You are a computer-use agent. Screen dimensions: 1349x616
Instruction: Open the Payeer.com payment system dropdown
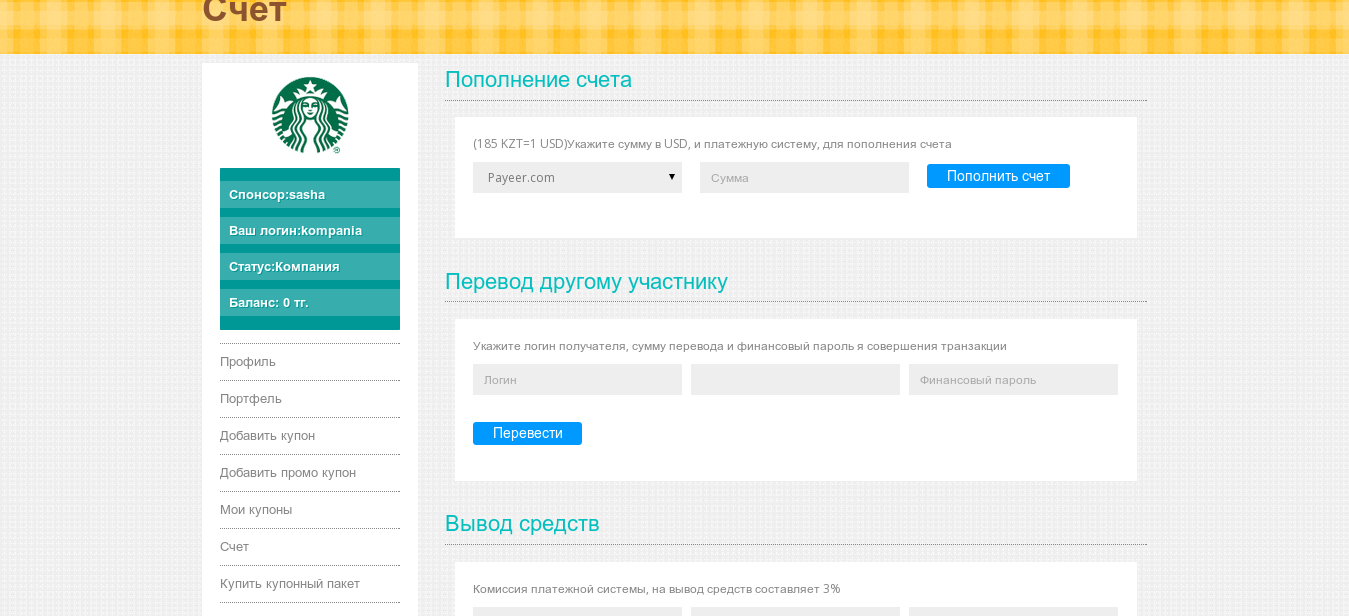577,177
